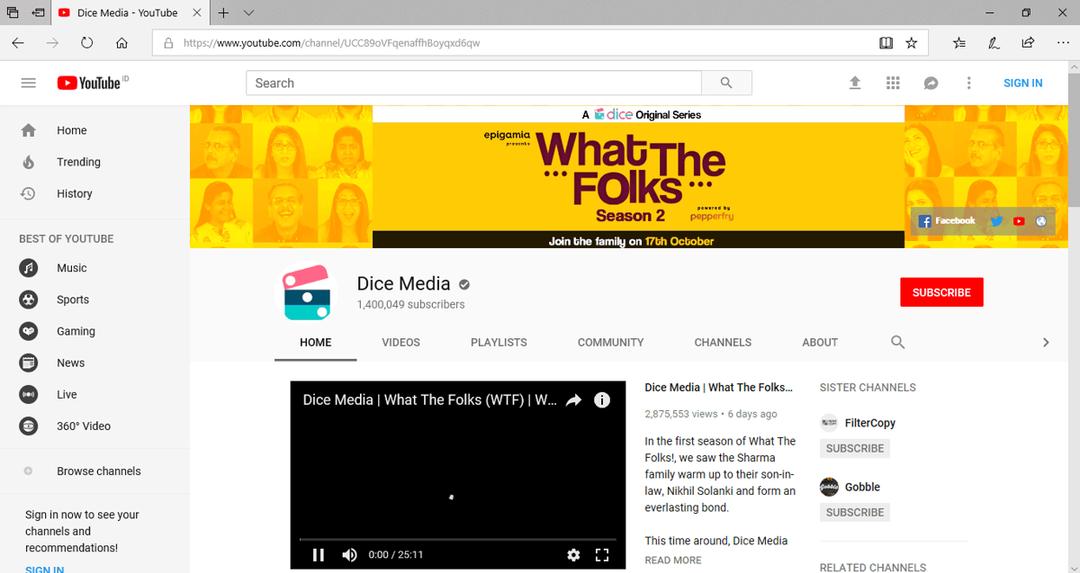This screenshot has height=573, width=1080.
Task: Click the share arrow on video player
Action: pyautogui.click(x=573, y=400)
